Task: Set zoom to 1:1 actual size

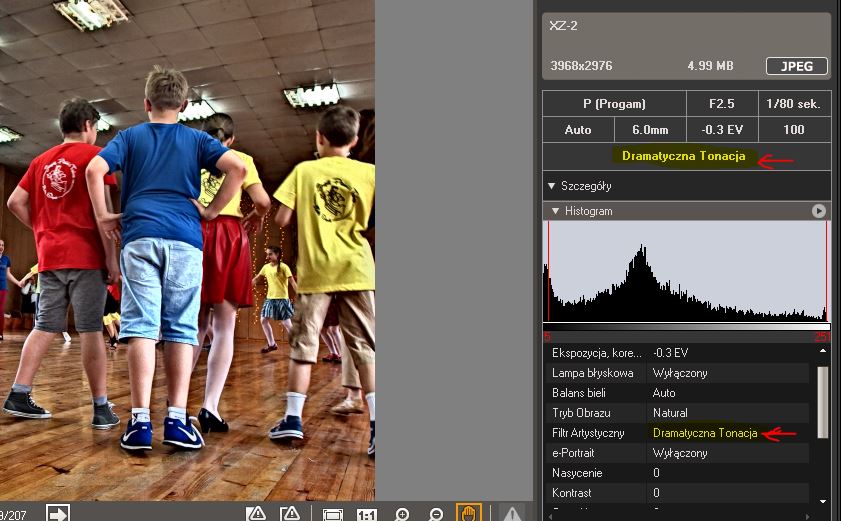Action: click(x=367, y=514)
